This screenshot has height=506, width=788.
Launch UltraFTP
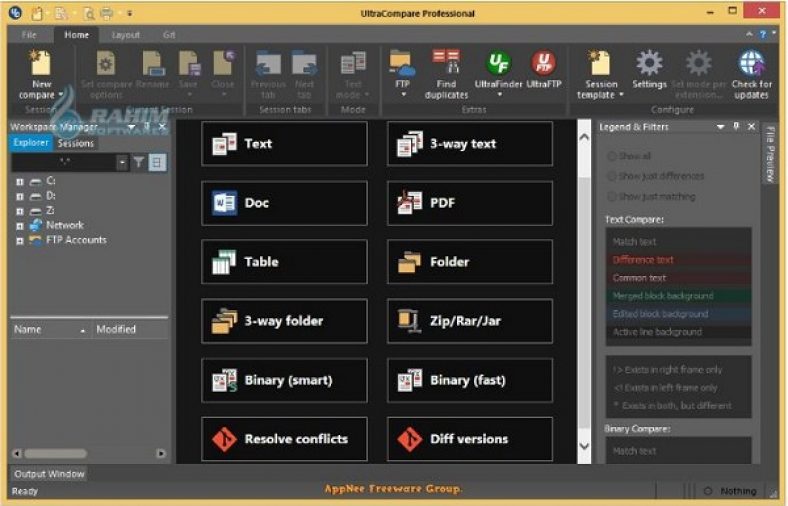(543, 69)
